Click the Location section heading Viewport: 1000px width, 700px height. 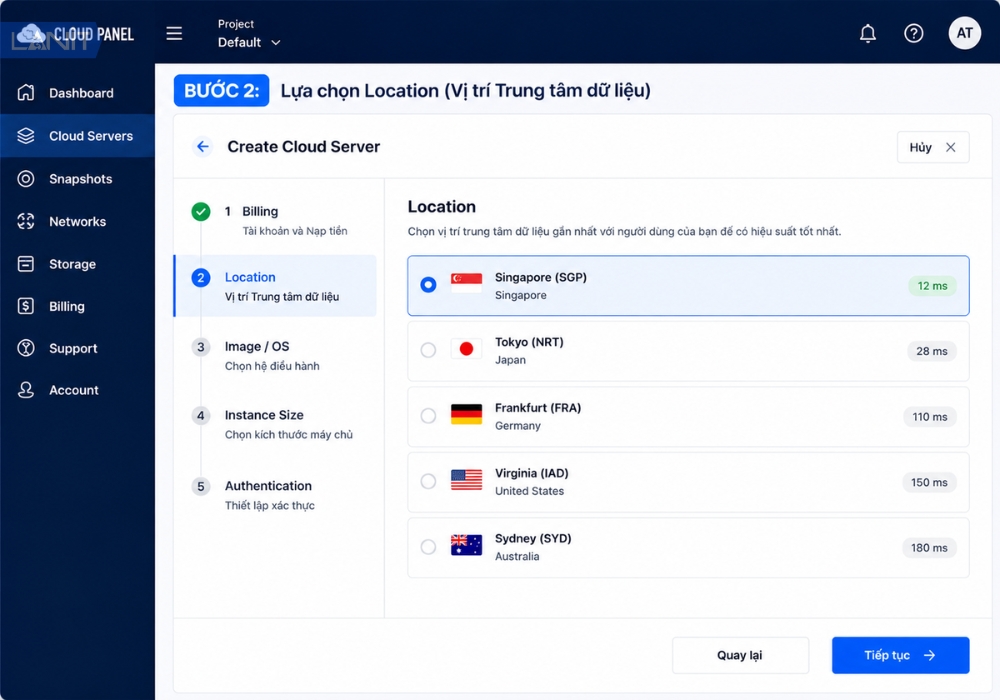tap(441, 207)
